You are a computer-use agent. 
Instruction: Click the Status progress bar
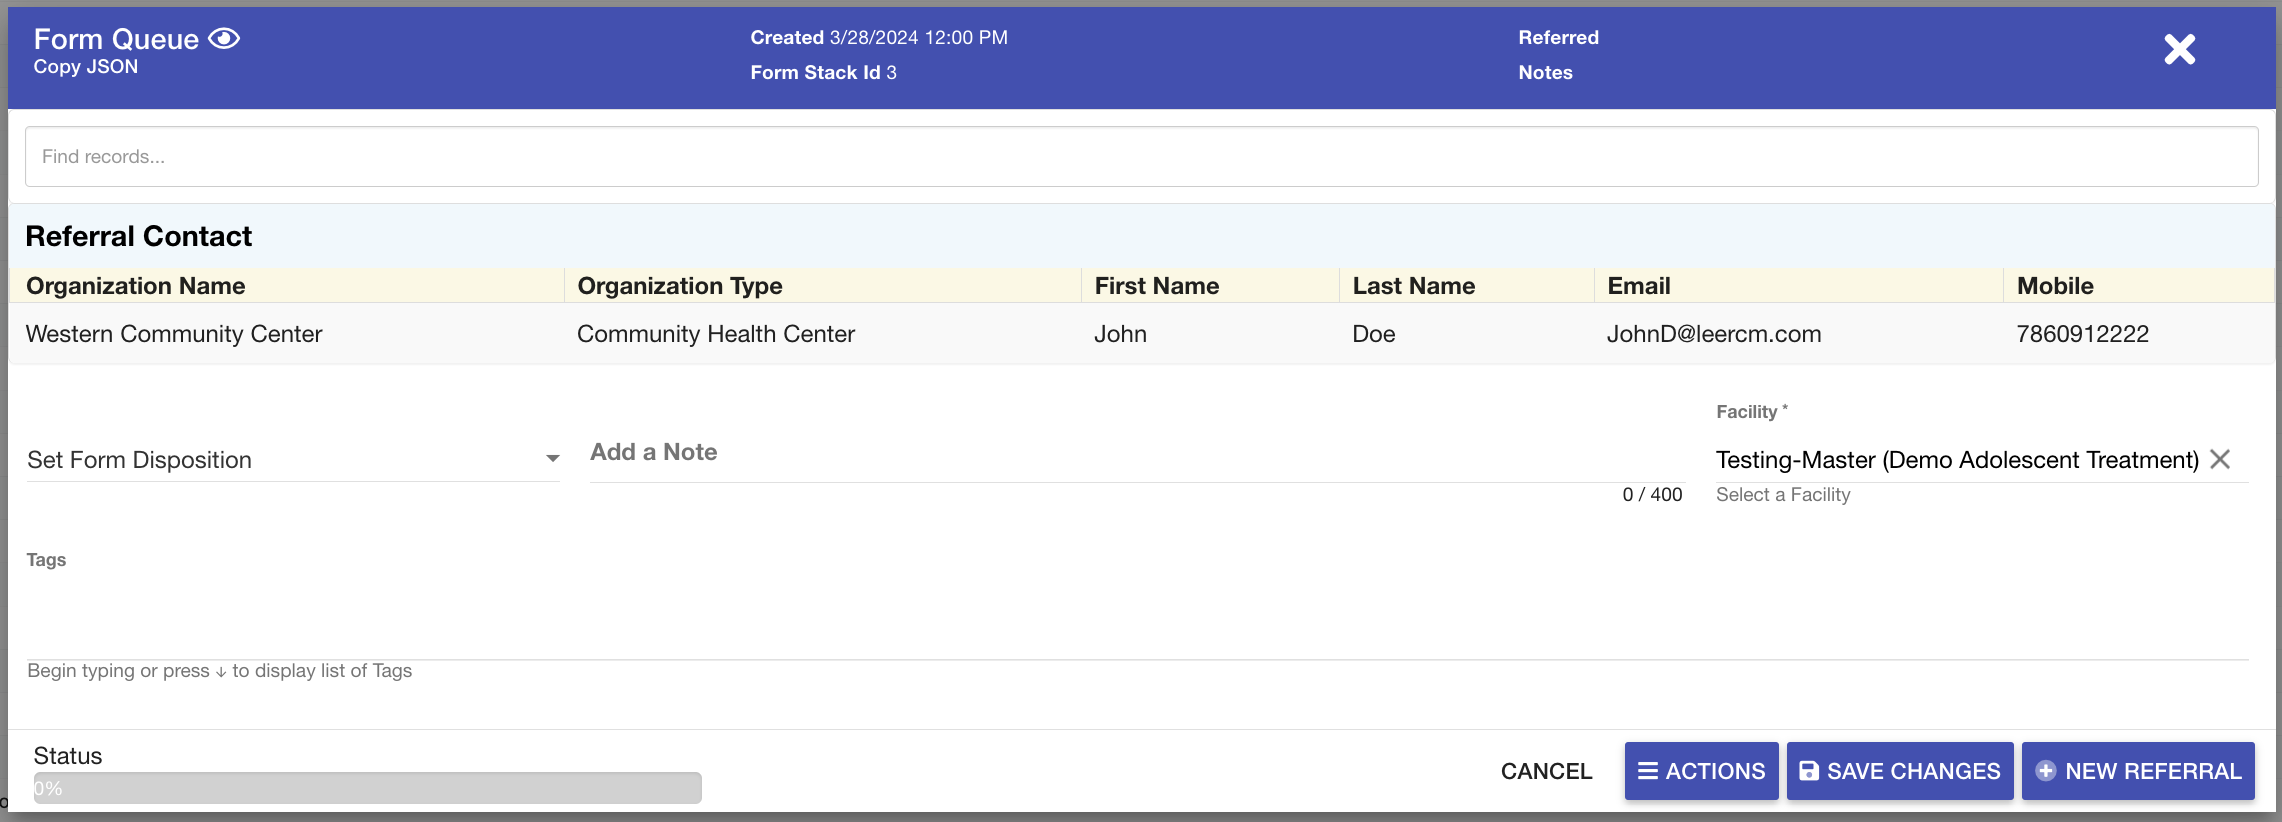point(367,788)
